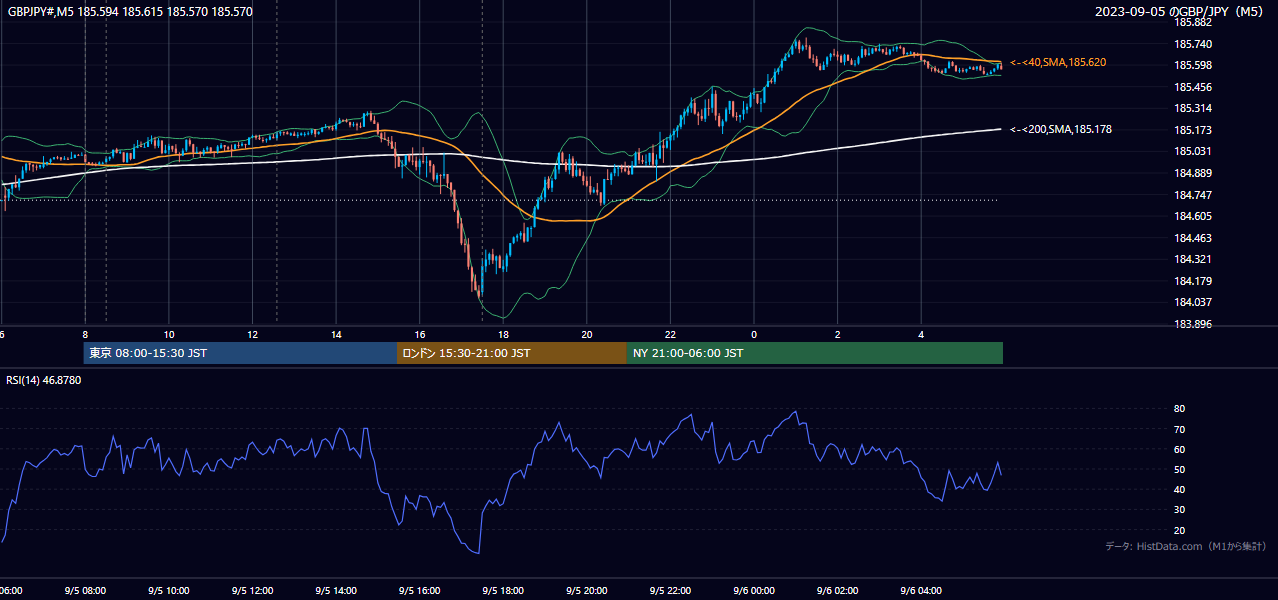The height and width of the screenshot is (600, 1278).
Task: Click price axis value 184.889
Action: [1194, 173]
